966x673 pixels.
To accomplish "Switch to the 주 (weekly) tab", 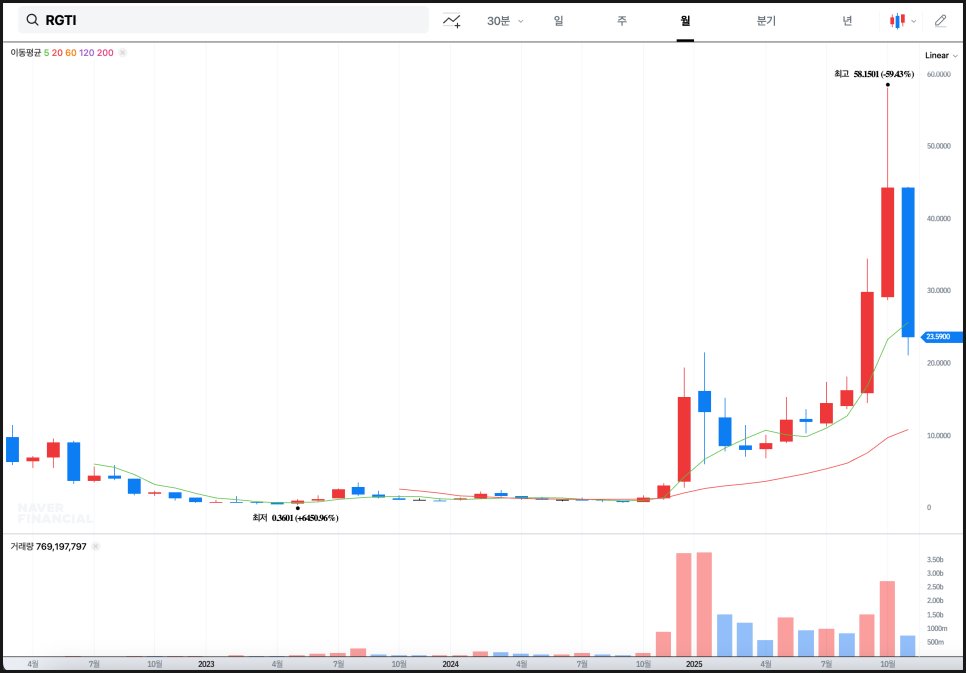I will 622,20.
